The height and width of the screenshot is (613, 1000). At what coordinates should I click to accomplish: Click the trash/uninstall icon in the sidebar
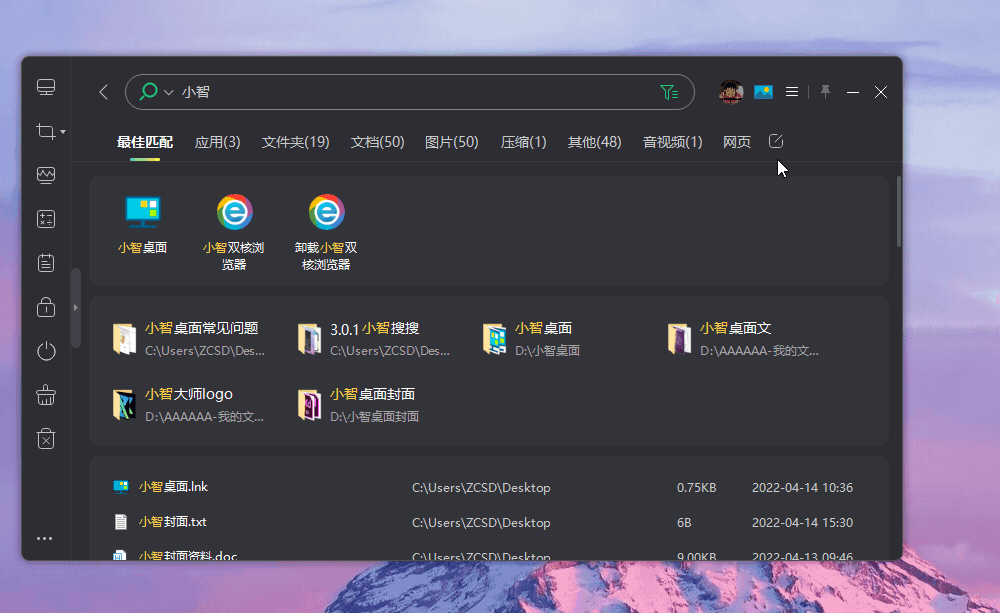tap(45, 438)
